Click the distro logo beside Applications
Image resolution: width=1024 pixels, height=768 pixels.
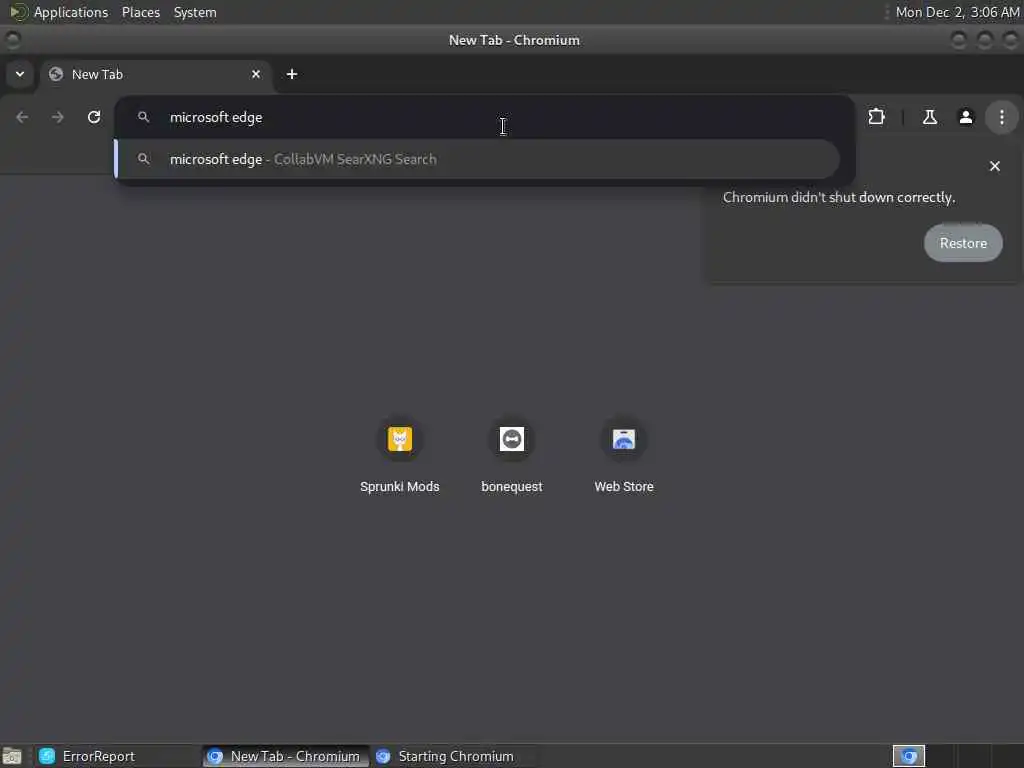18,12
